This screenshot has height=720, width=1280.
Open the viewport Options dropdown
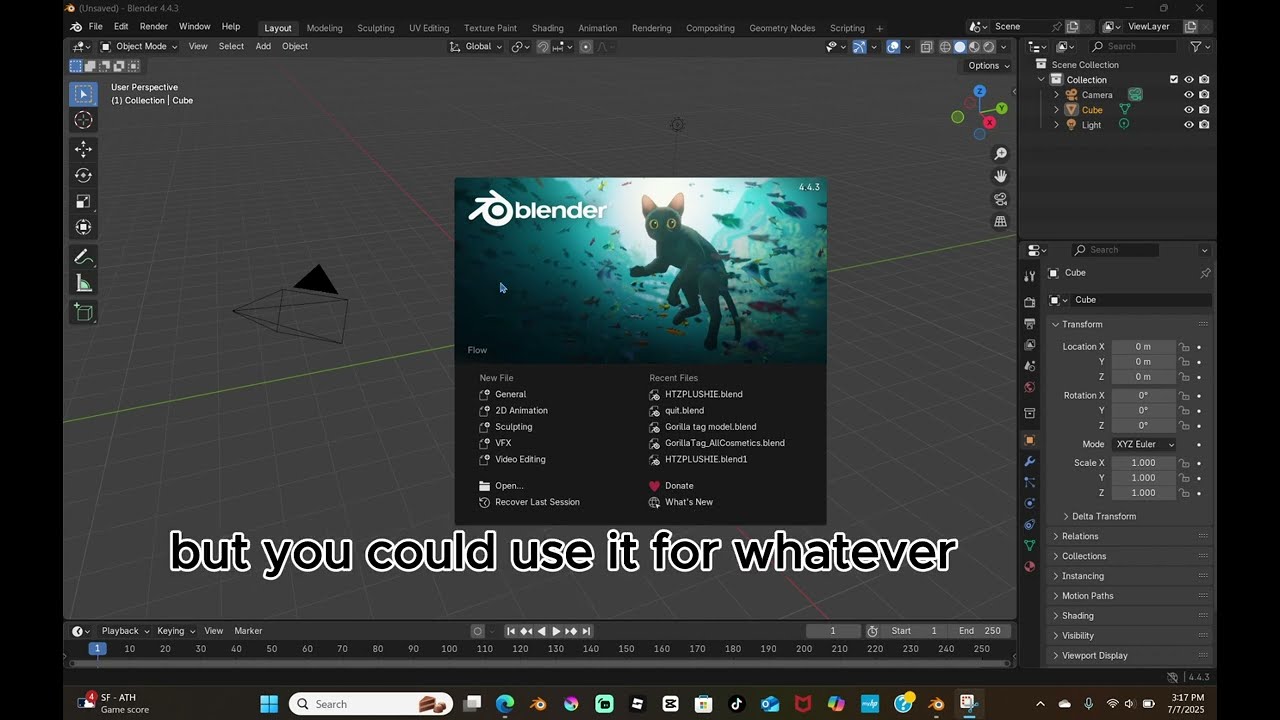[989, 66]
